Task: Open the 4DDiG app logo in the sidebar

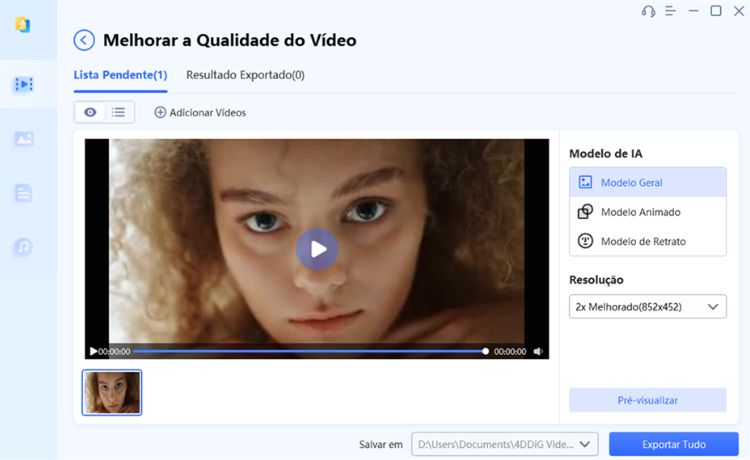Action: [x=23, y=24]
